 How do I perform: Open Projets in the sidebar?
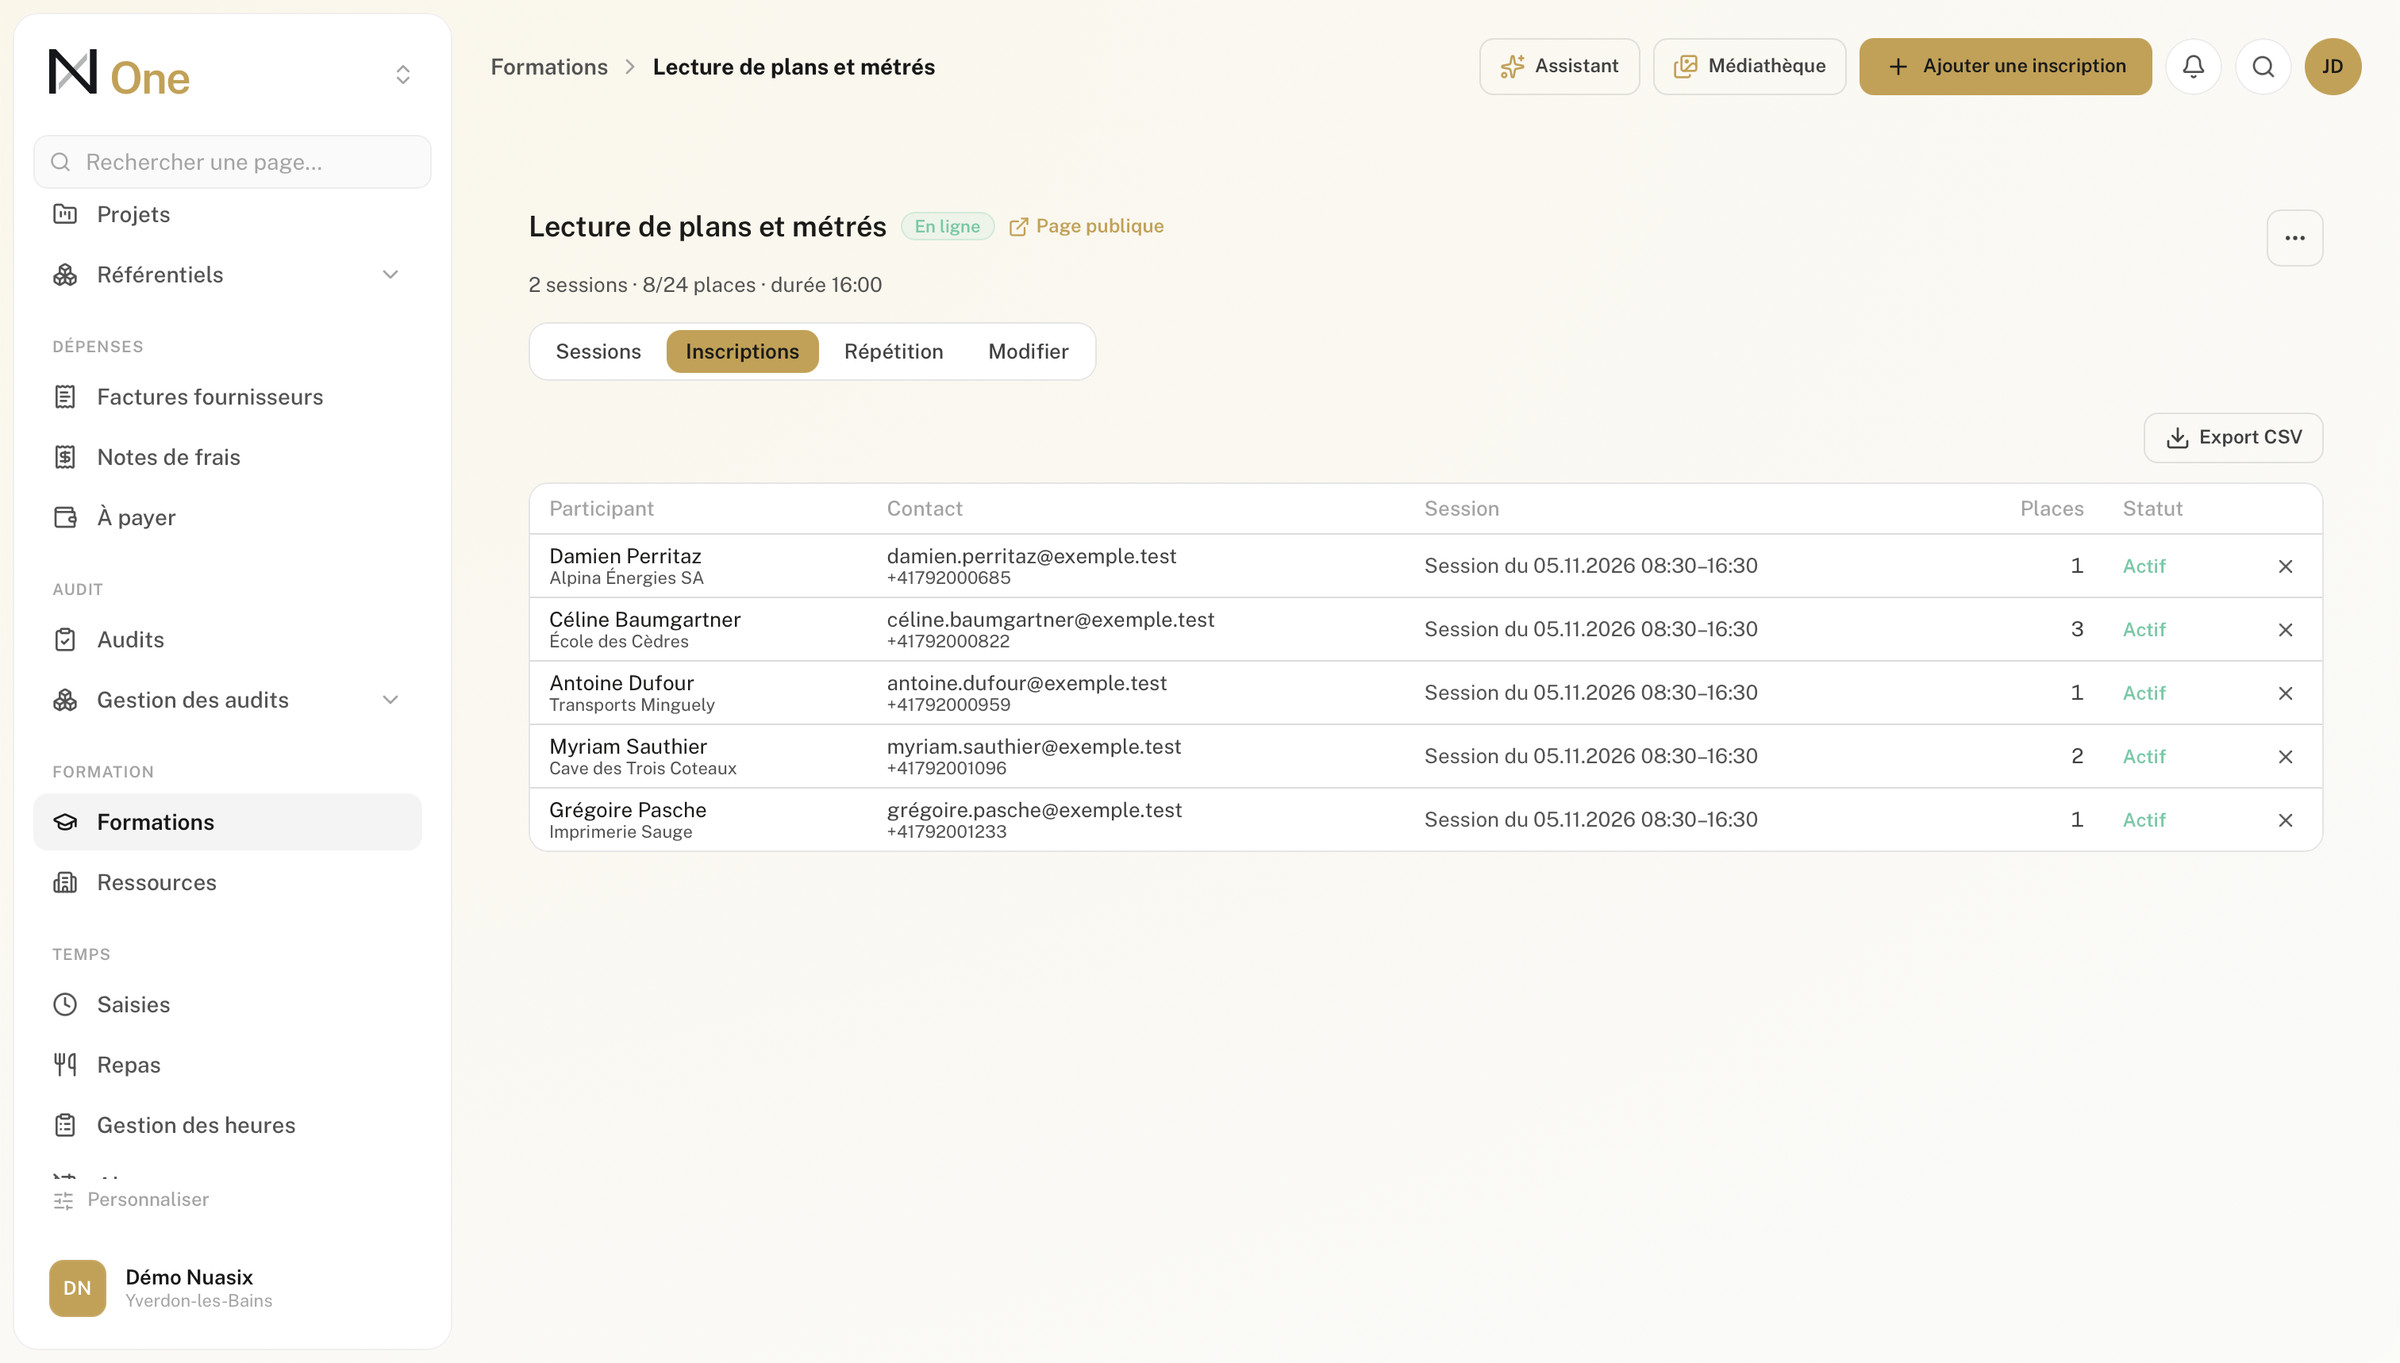[x=227, y=214]
